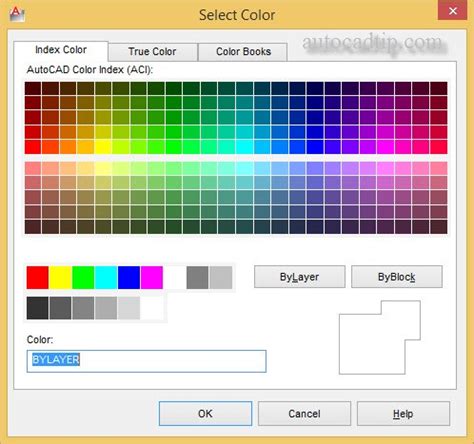This screenshot has width=474, height=444.
Task: Click the ByBlock button
Action: pos(397,277)
